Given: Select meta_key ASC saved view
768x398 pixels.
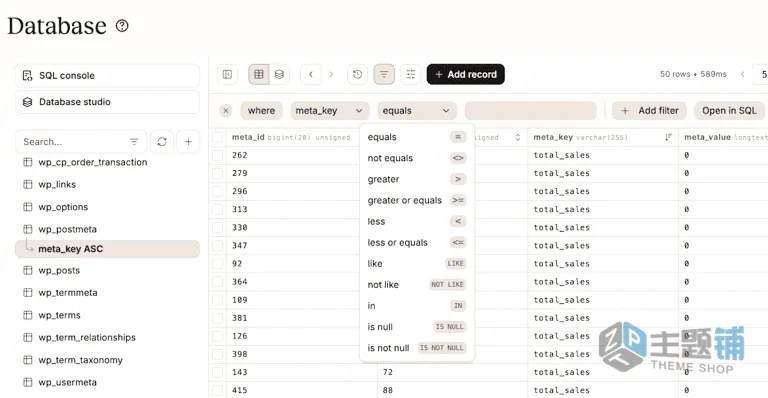Looking at the screenshot, I should (107, 249).
